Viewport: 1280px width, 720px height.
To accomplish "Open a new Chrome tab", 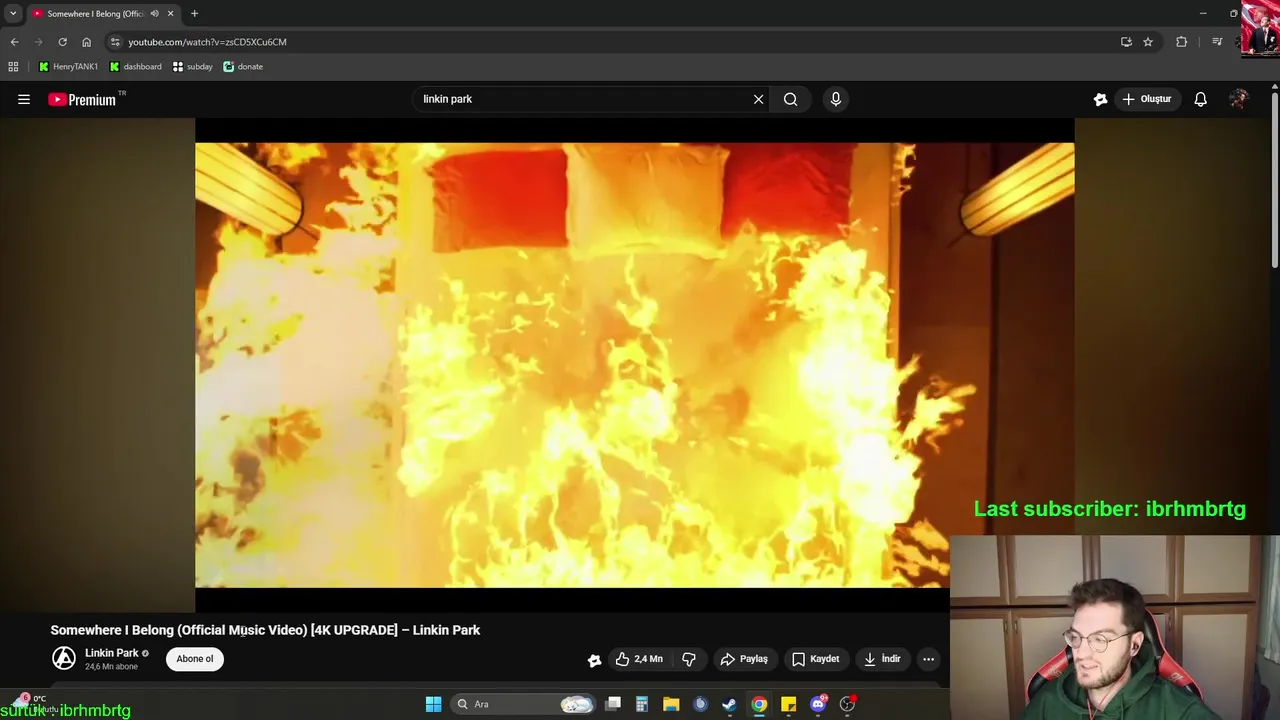I will coord(194,13).
